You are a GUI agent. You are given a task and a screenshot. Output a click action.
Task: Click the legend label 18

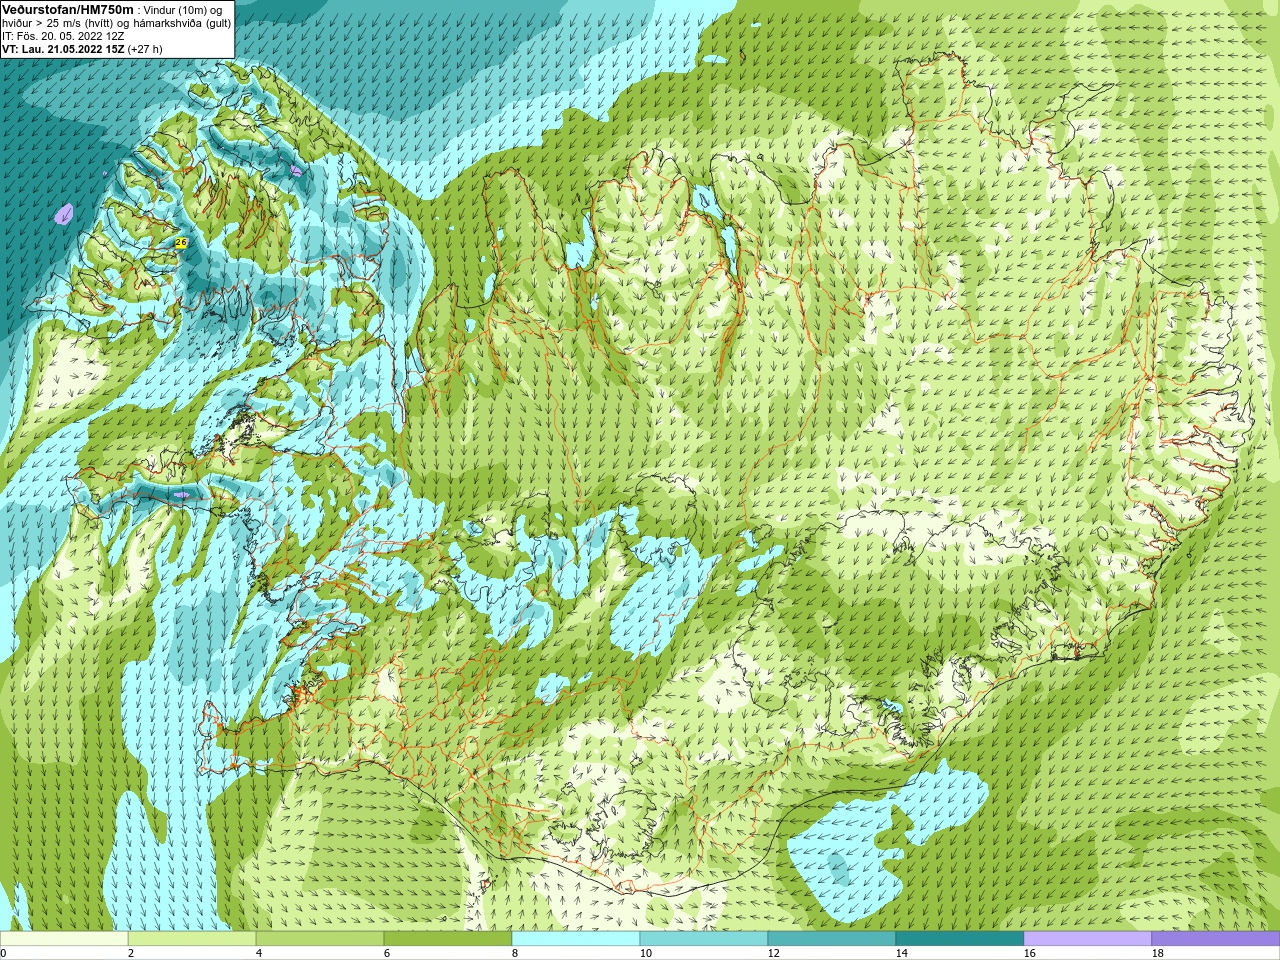point(1157,953)
